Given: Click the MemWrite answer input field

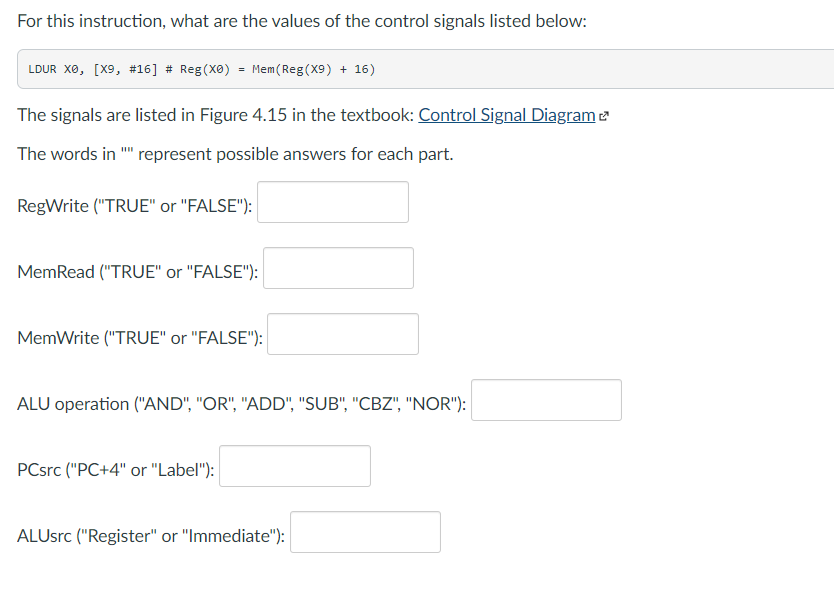Looking at the screenshot, I should [342, 333].
